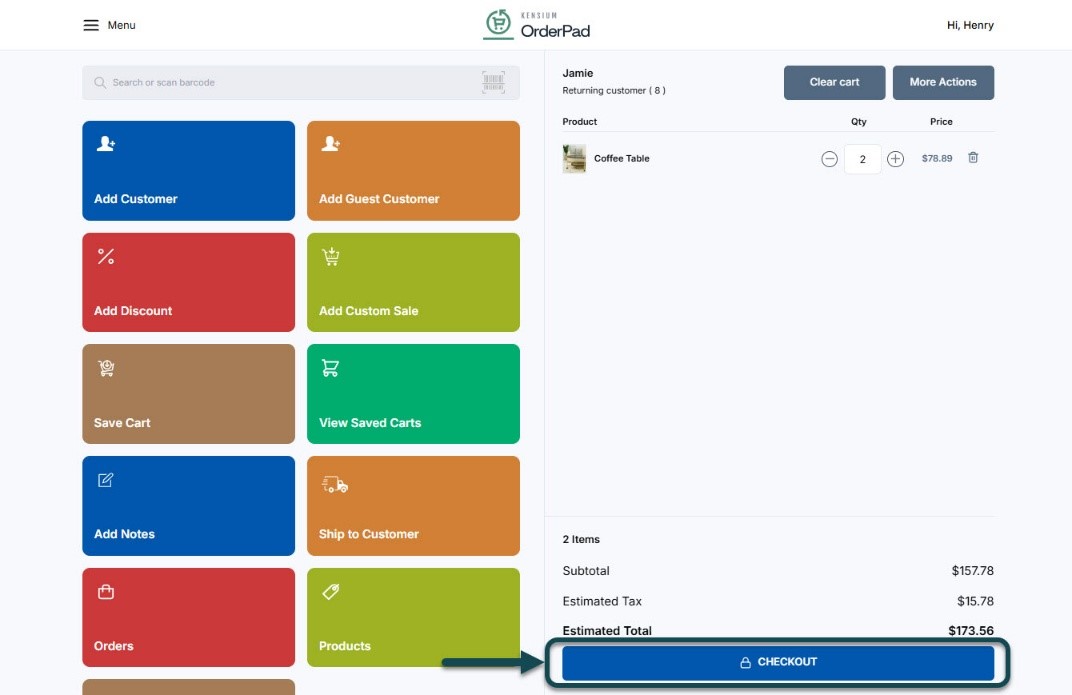Viewport: 1072px width, 695px height.
Task: Click the Price column header
Action: click(x=941, y=122)
